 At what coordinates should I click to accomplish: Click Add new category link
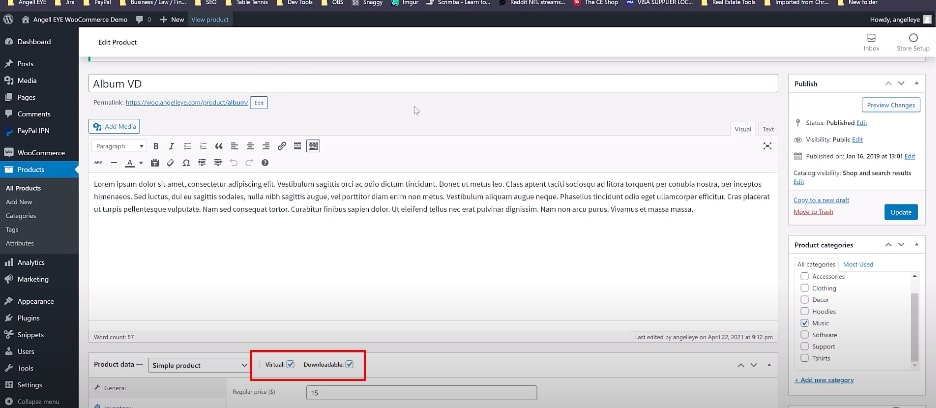coord(824,380)
